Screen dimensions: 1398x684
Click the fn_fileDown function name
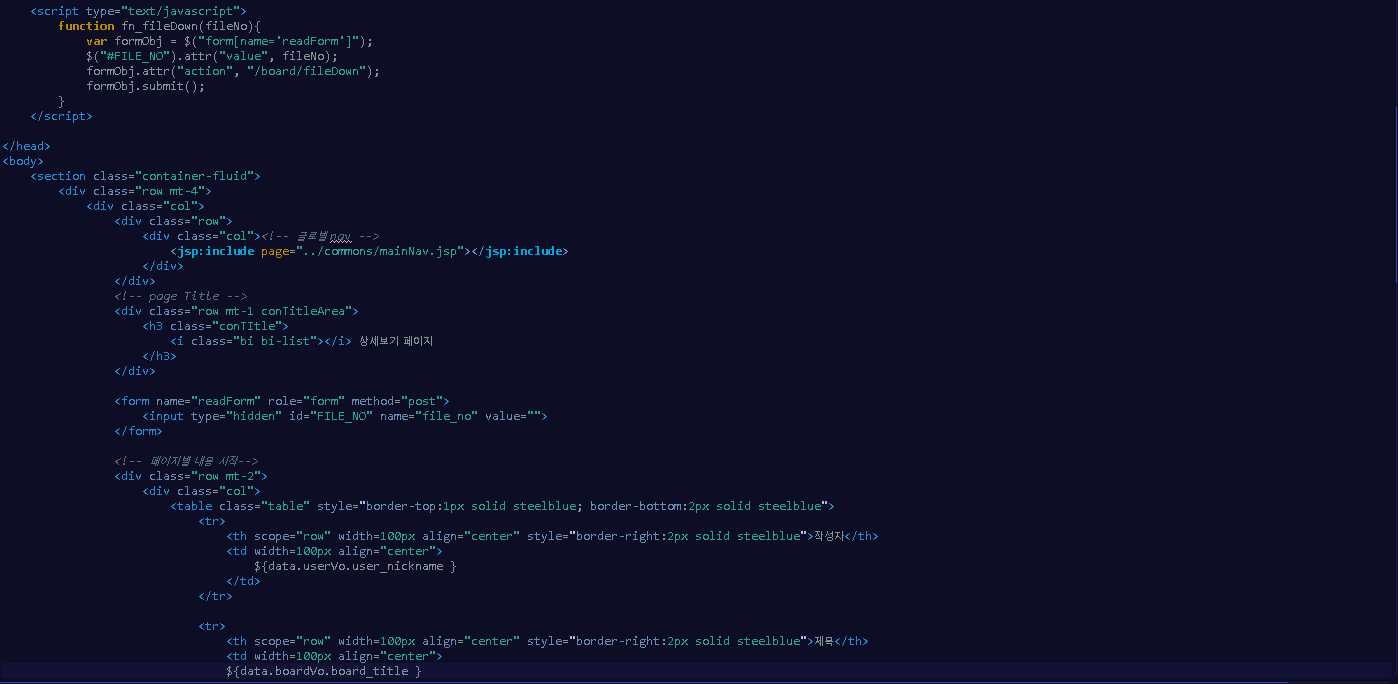tap(161, 26)
